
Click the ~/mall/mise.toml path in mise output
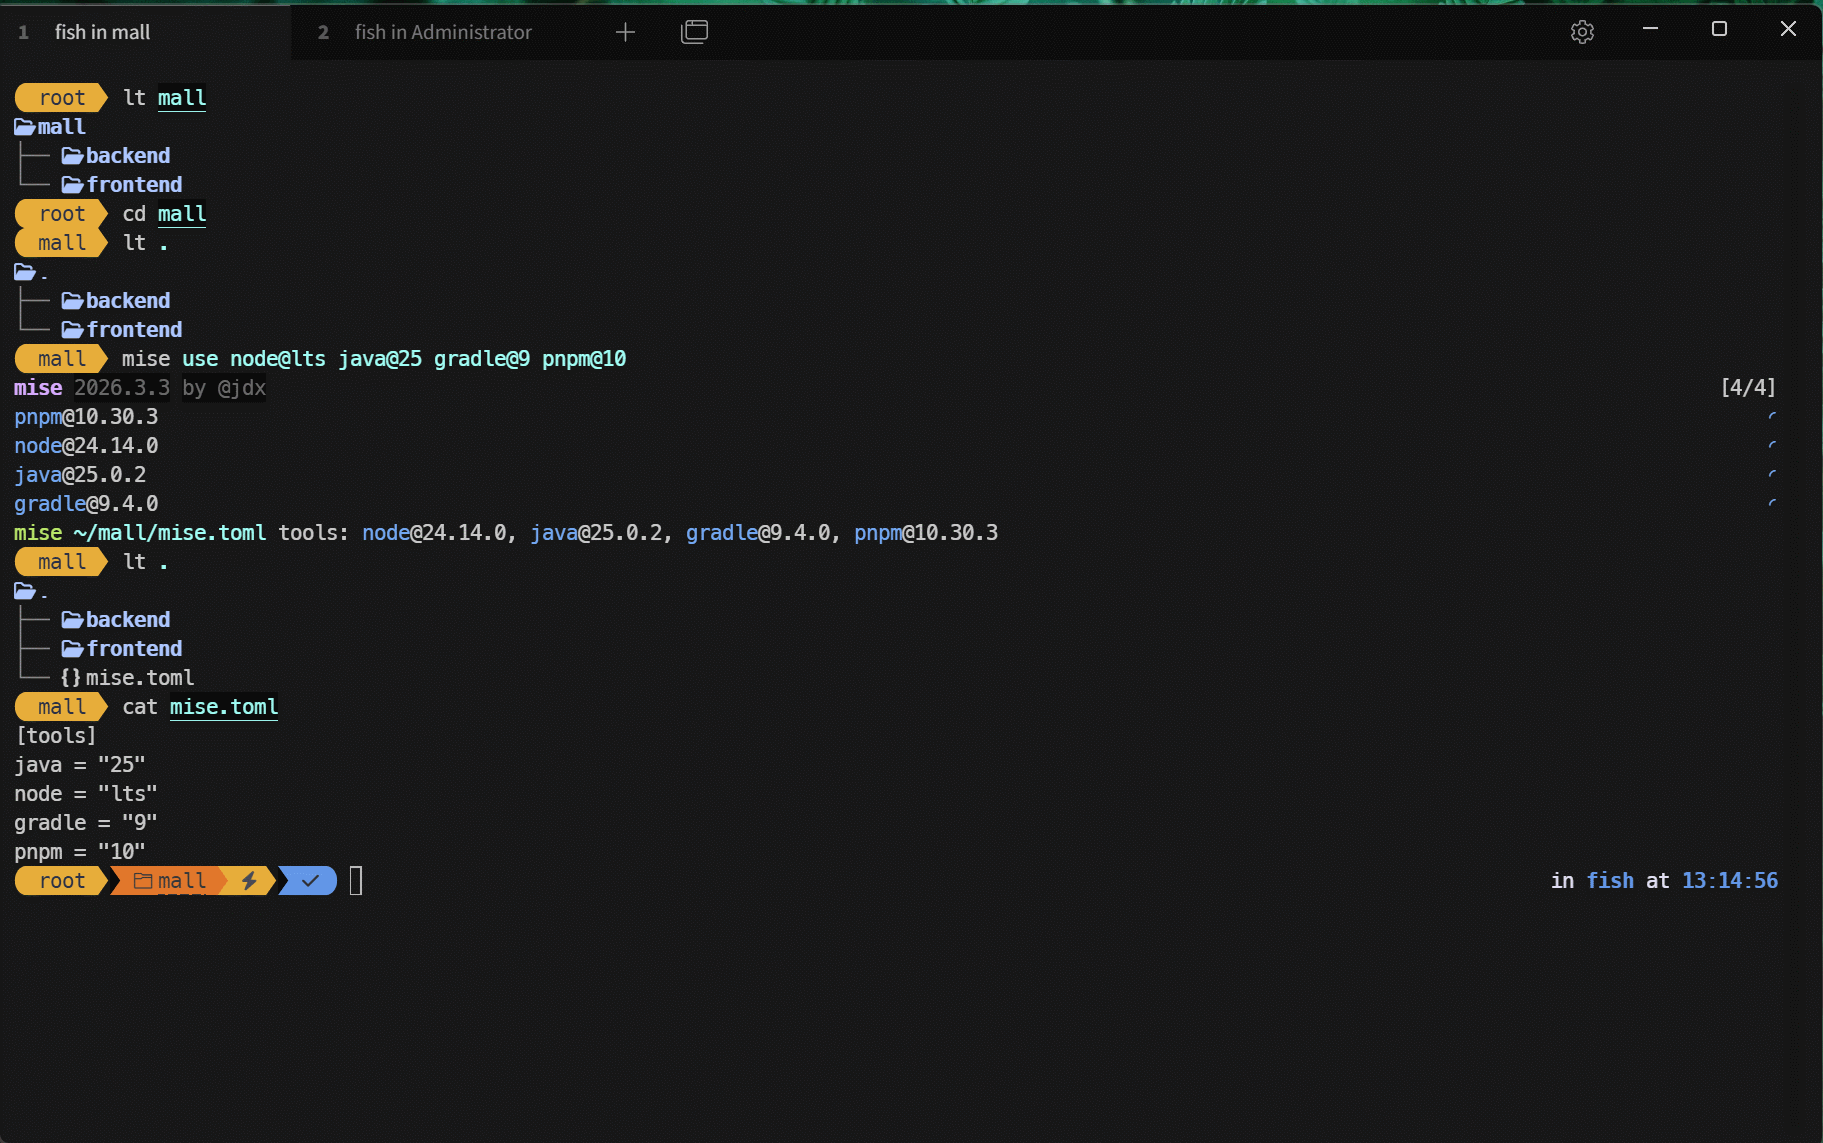[x=169, y=533]
